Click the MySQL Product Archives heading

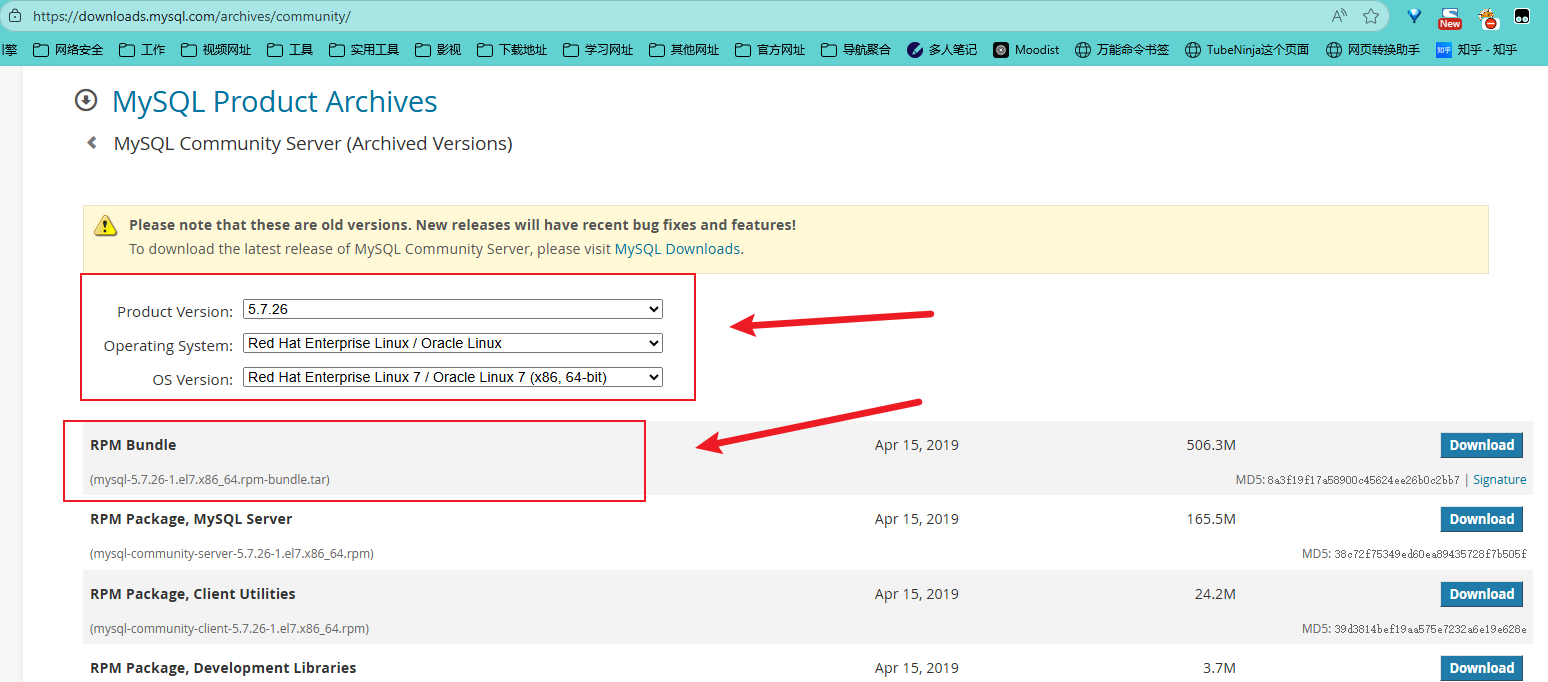click(275, 101)
